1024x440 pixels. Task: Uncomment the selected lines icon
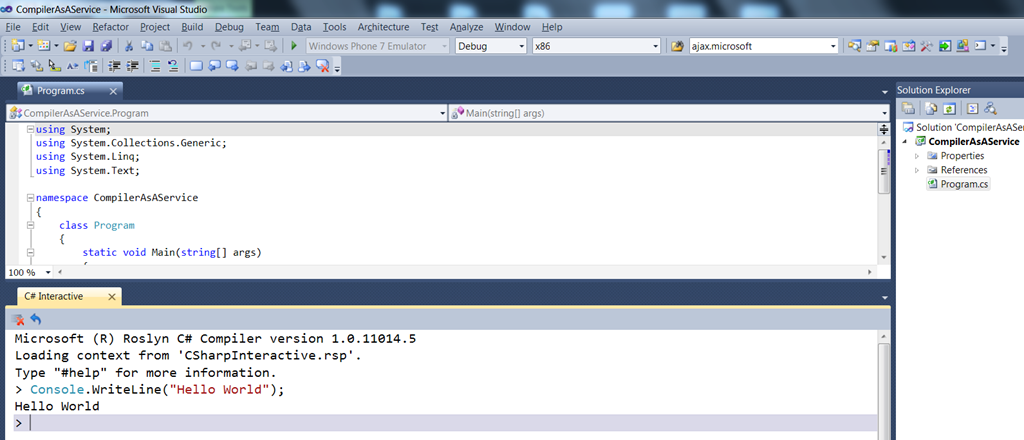pyautogui.click(x=172, y=65)
